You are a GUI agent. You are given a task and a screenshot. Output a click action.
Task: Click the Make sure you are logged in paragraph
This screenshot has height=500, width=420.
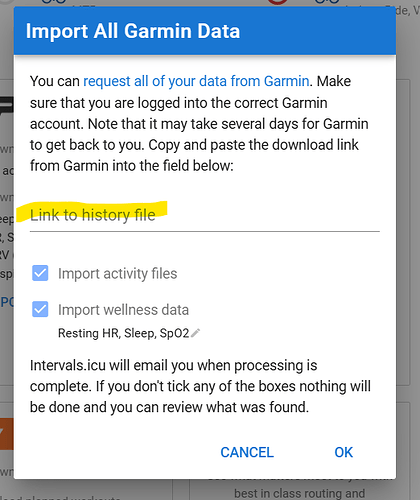tap(199, 123)
